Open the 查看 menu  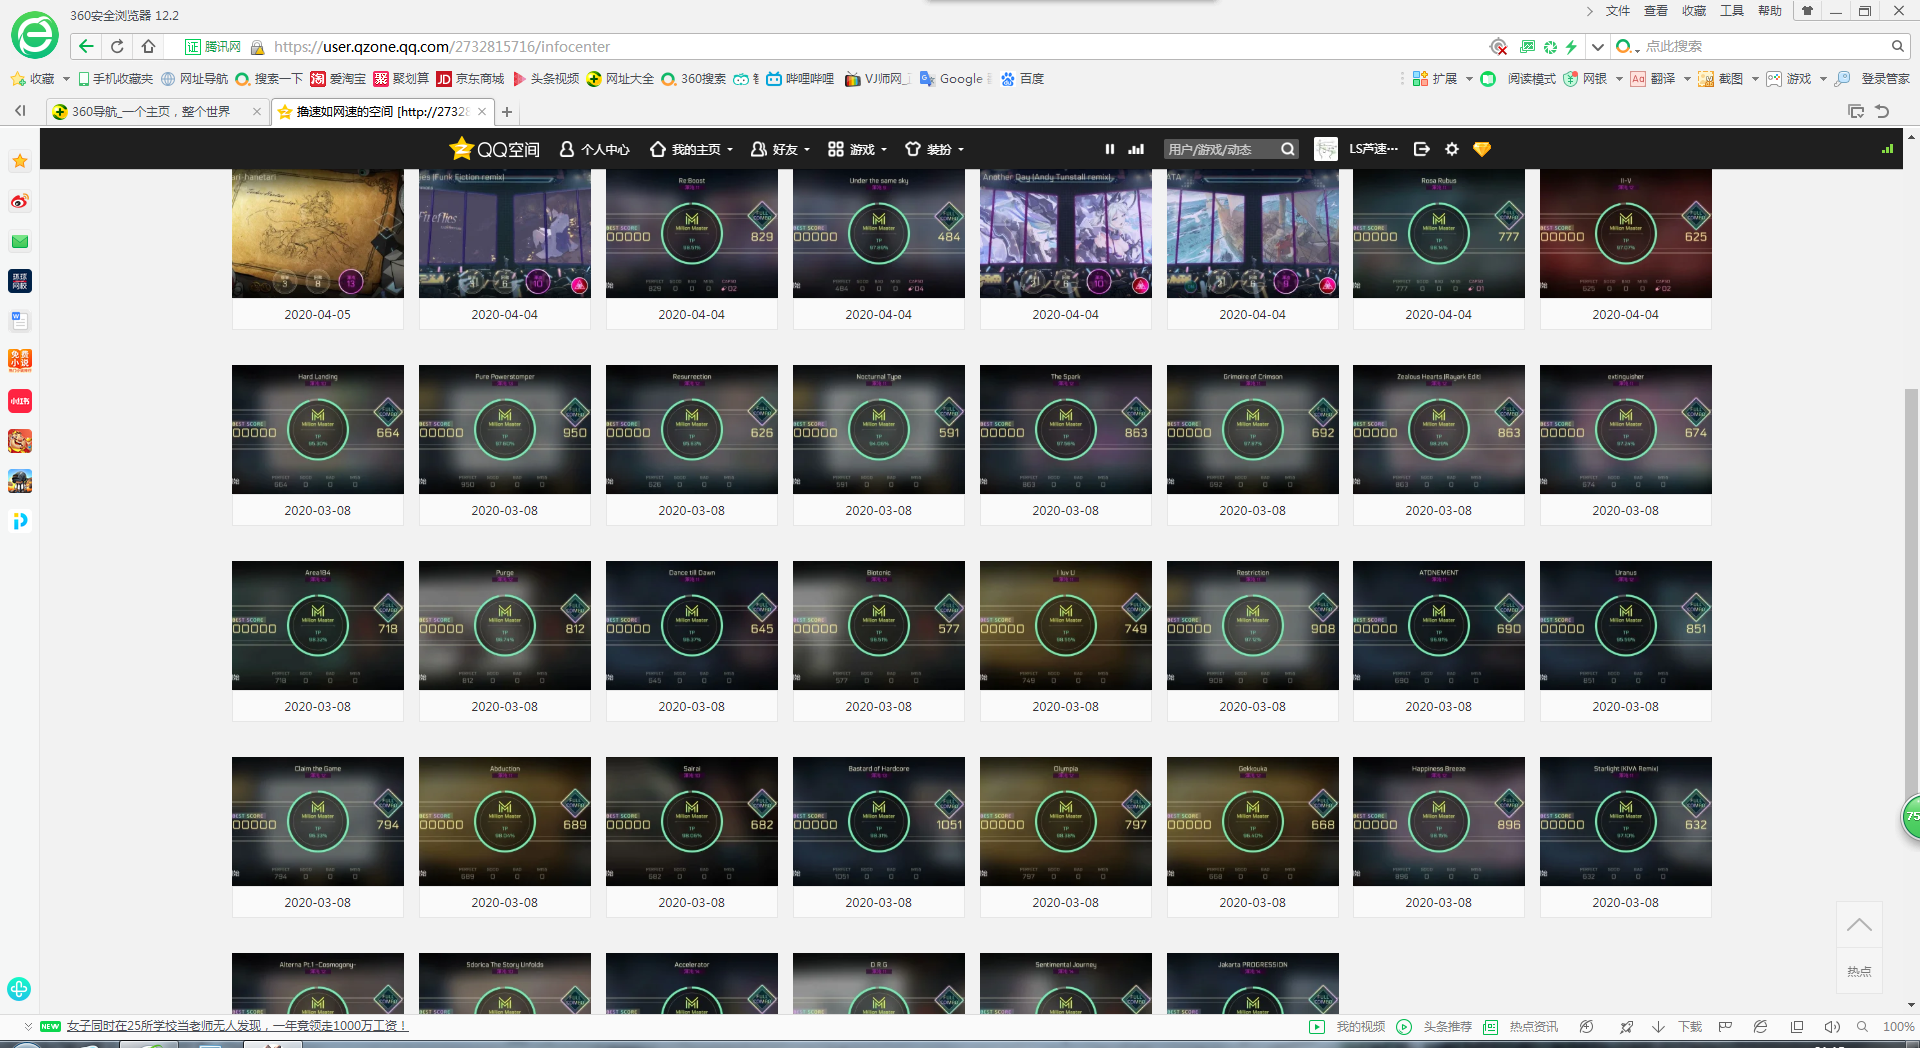point(1655,11)
